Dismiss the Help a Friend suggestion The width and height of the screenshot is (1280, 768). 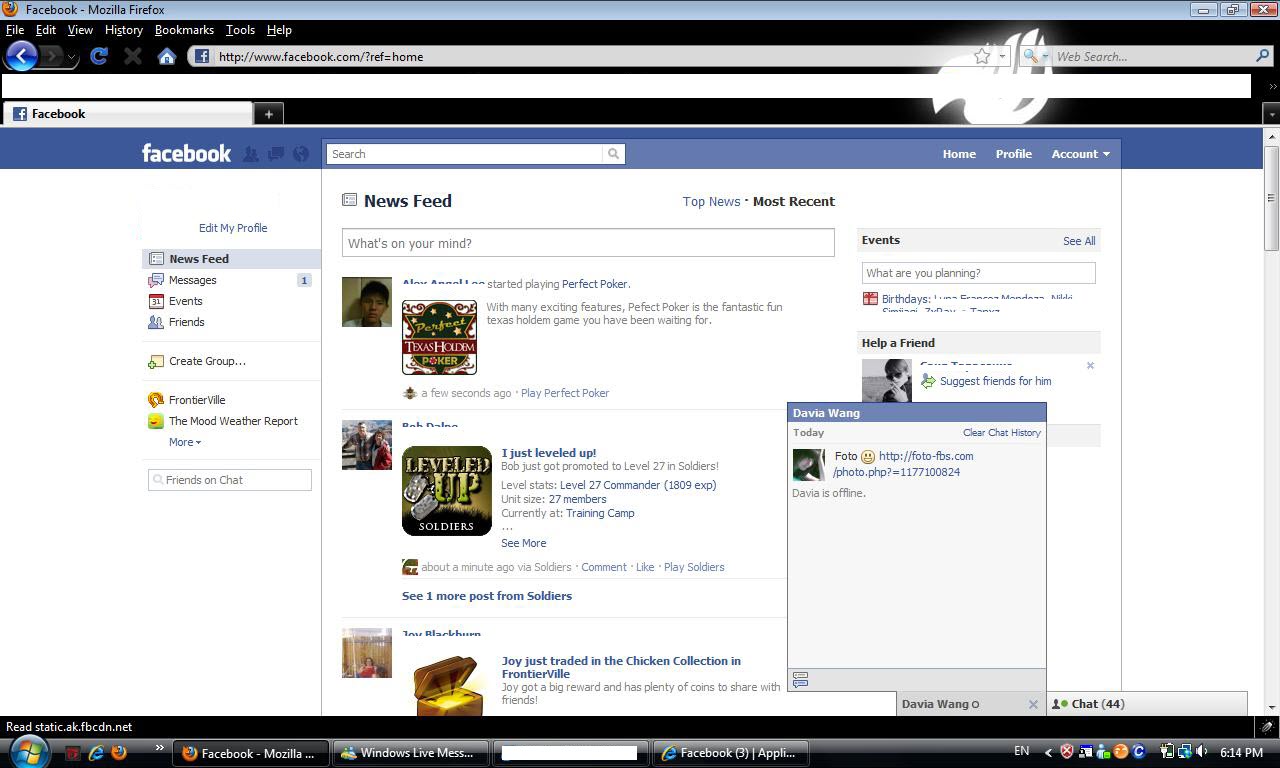pyautogui.click(x=1090, y=366)
